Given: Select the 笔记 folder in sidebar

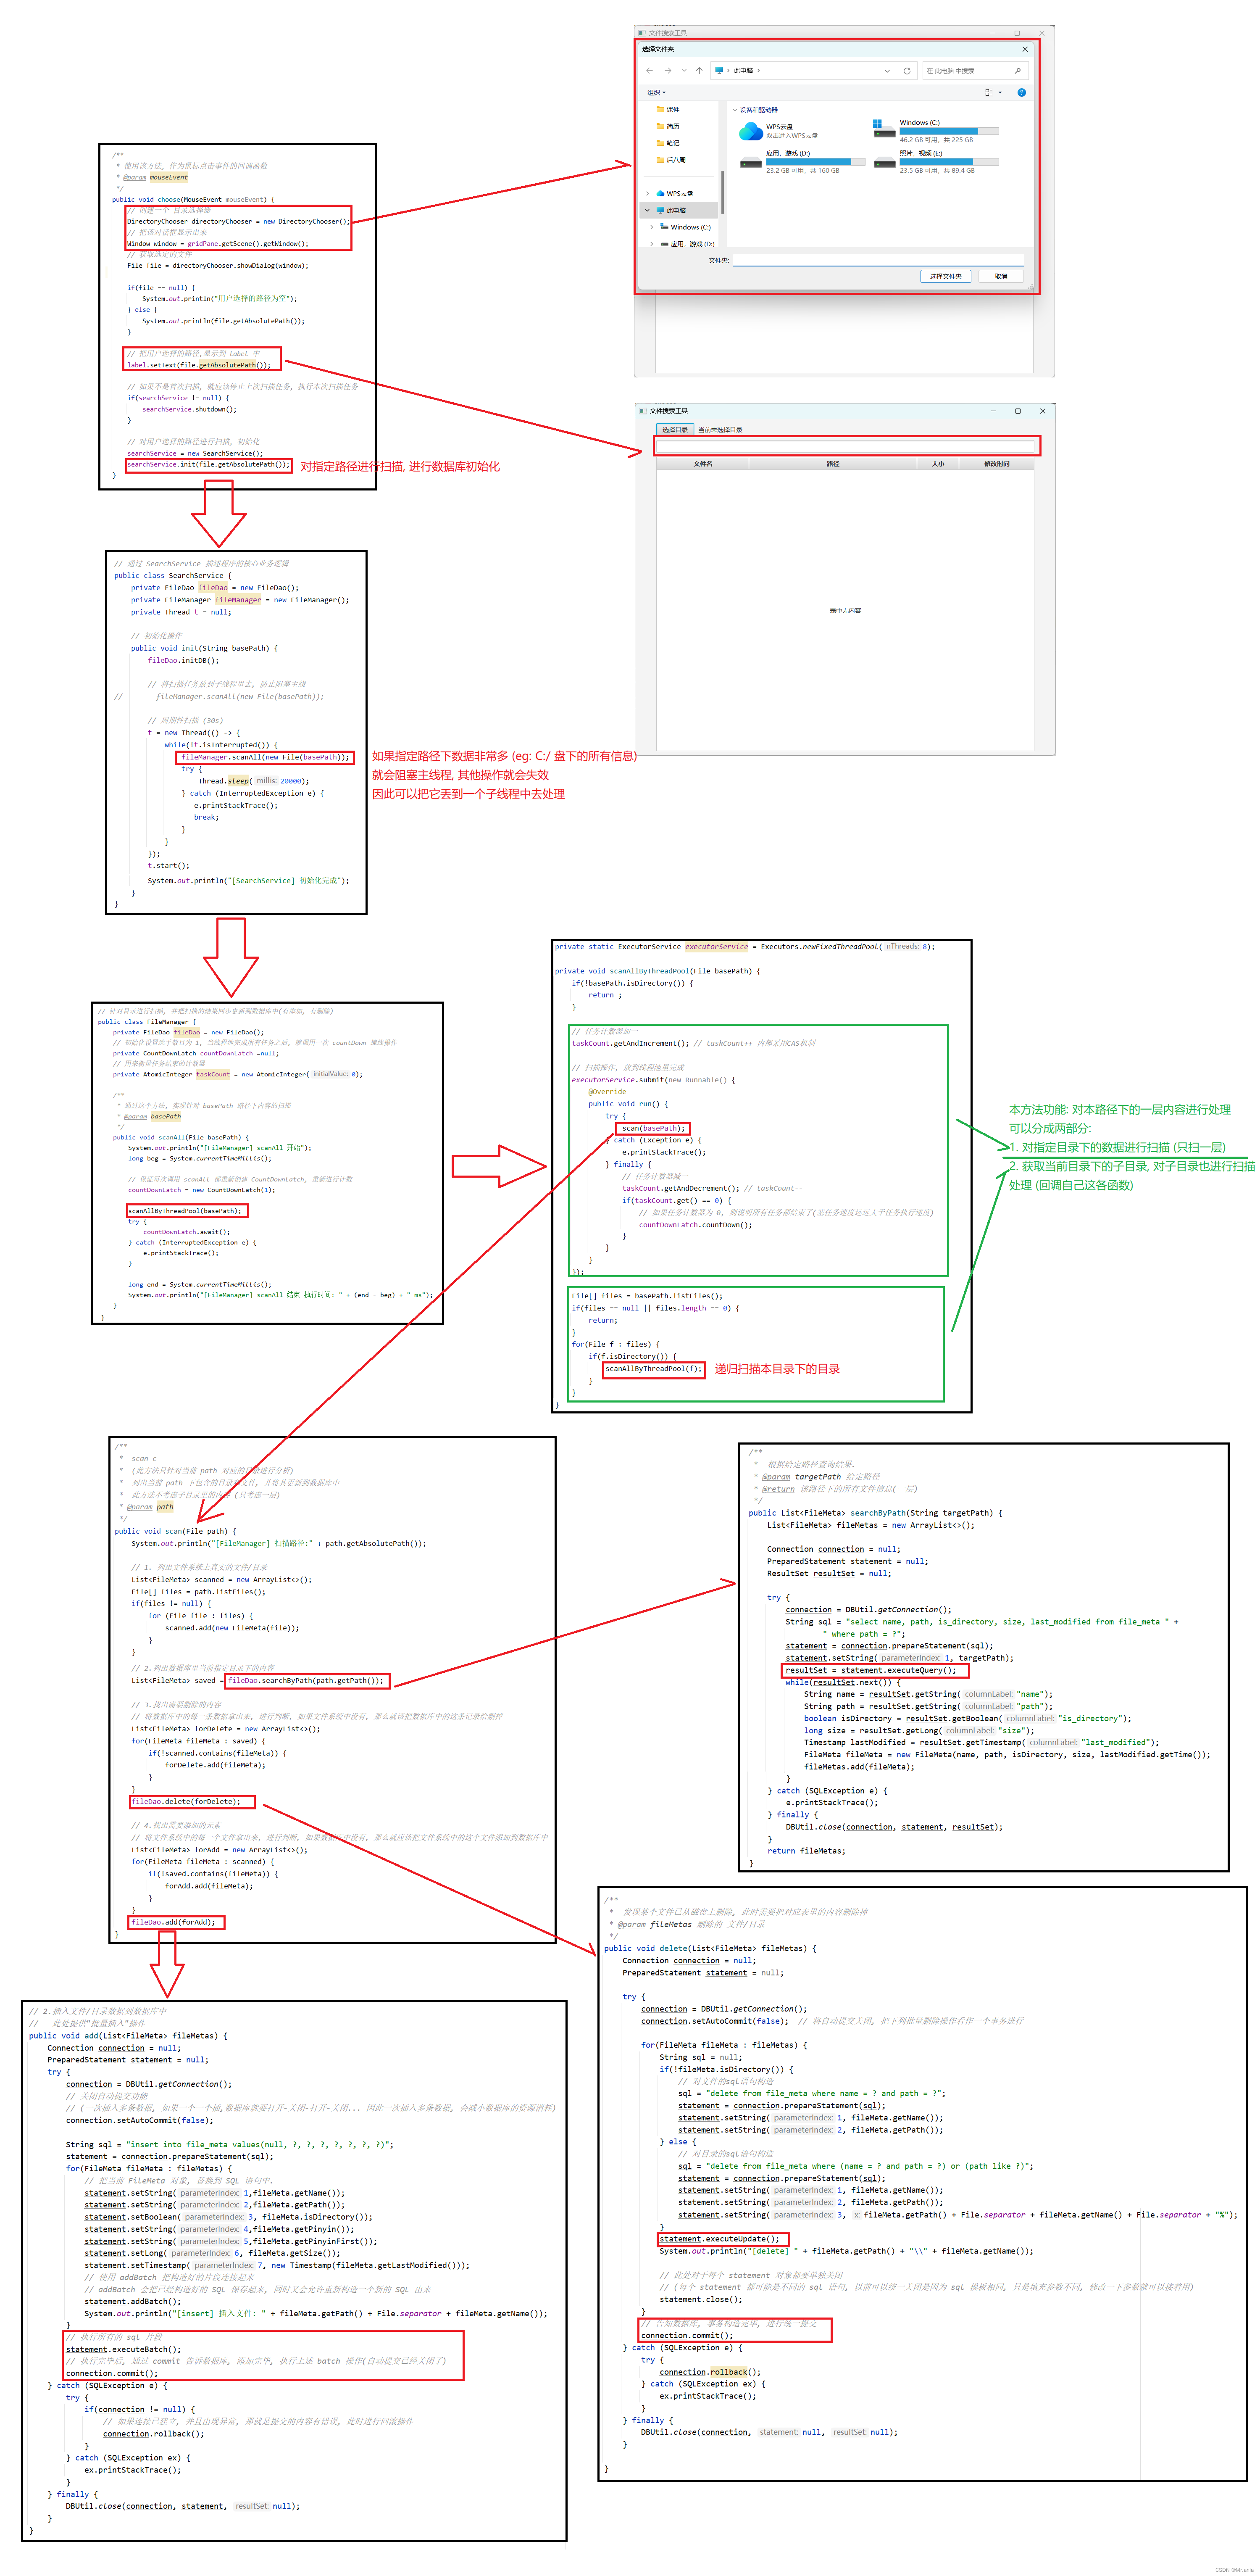Looking at the screenshot, I should point(668,143).
